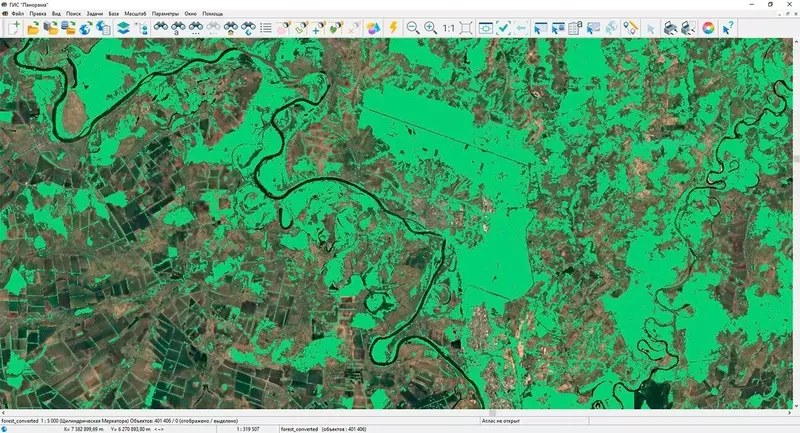
Task: Click the green line drawing tool icon
Action: 301,28
